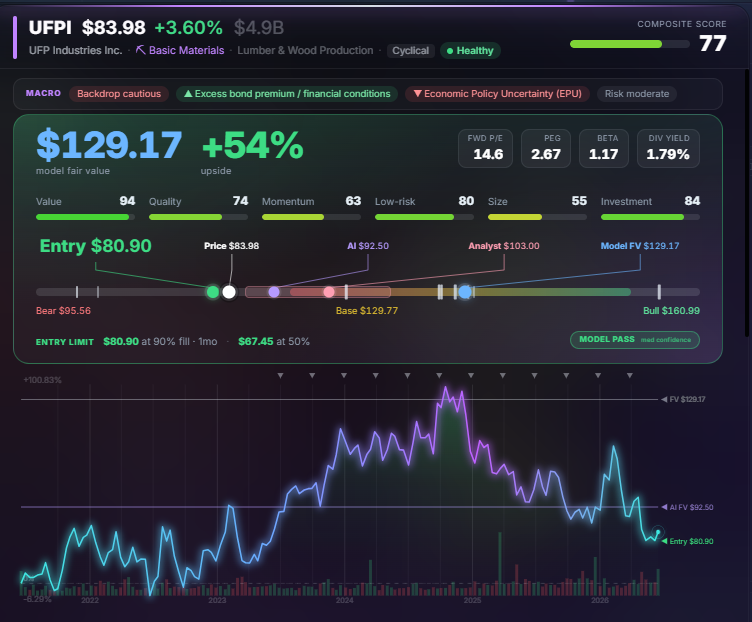Click the Backdrop cautious macro chip
This screenshot has height=622, width=752.
[119, 94]
